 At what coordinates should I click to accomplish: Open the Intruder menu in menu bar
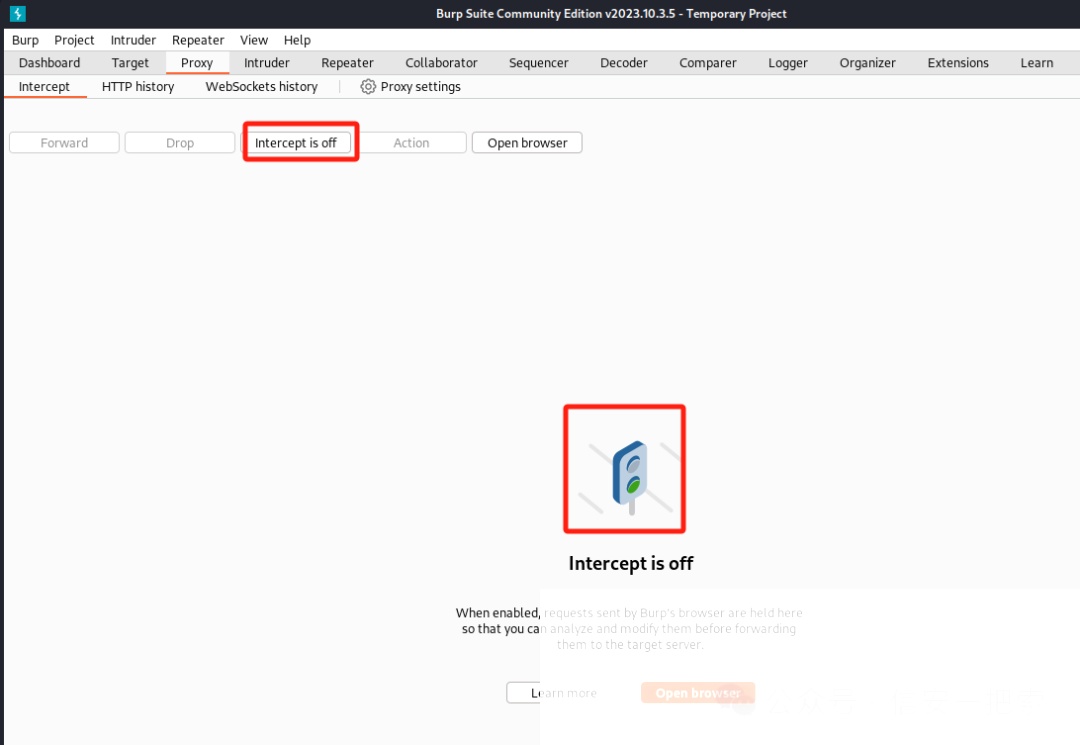coord(133,40)
